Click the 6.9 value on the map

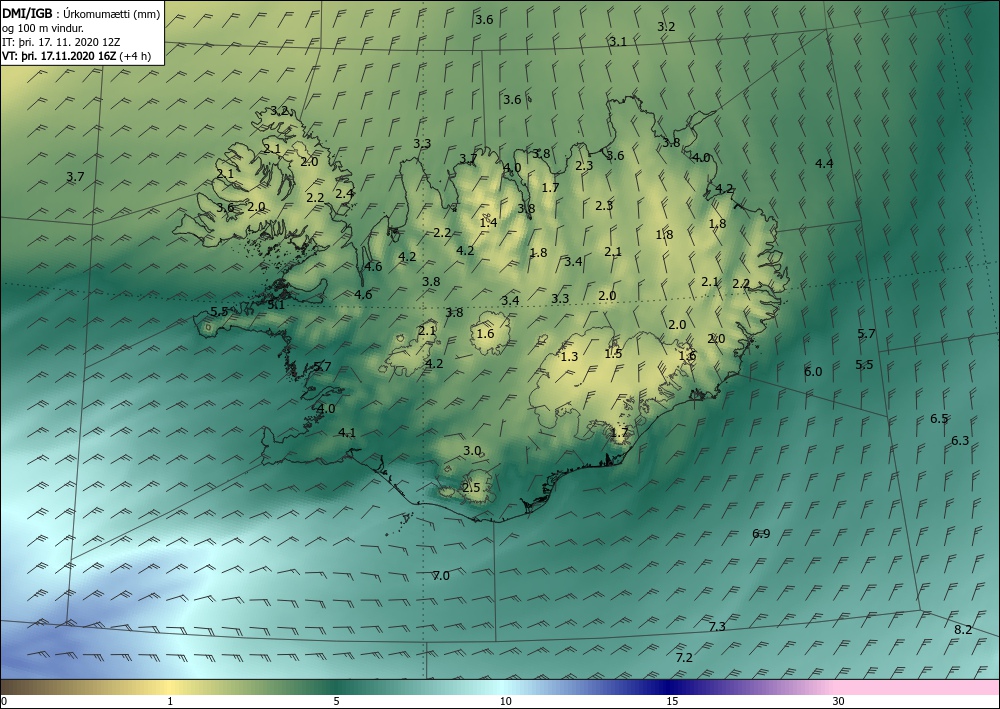(761, 534)
